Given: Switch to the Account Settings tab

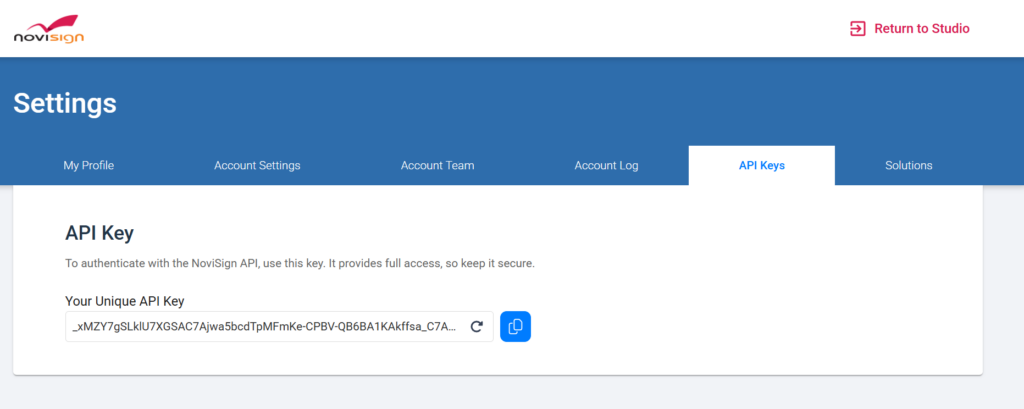Looking at the screenshot, I should [x=257, y=165].
